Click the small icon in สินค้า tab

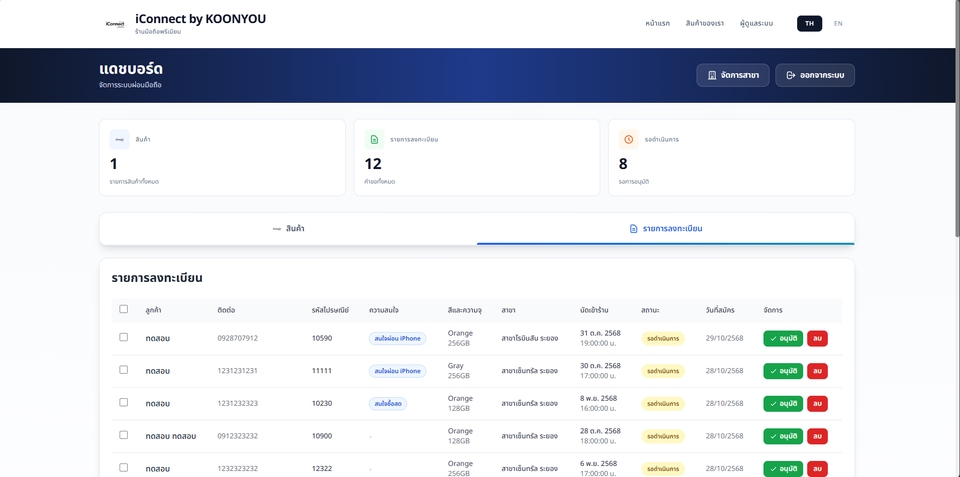[277, 229]
